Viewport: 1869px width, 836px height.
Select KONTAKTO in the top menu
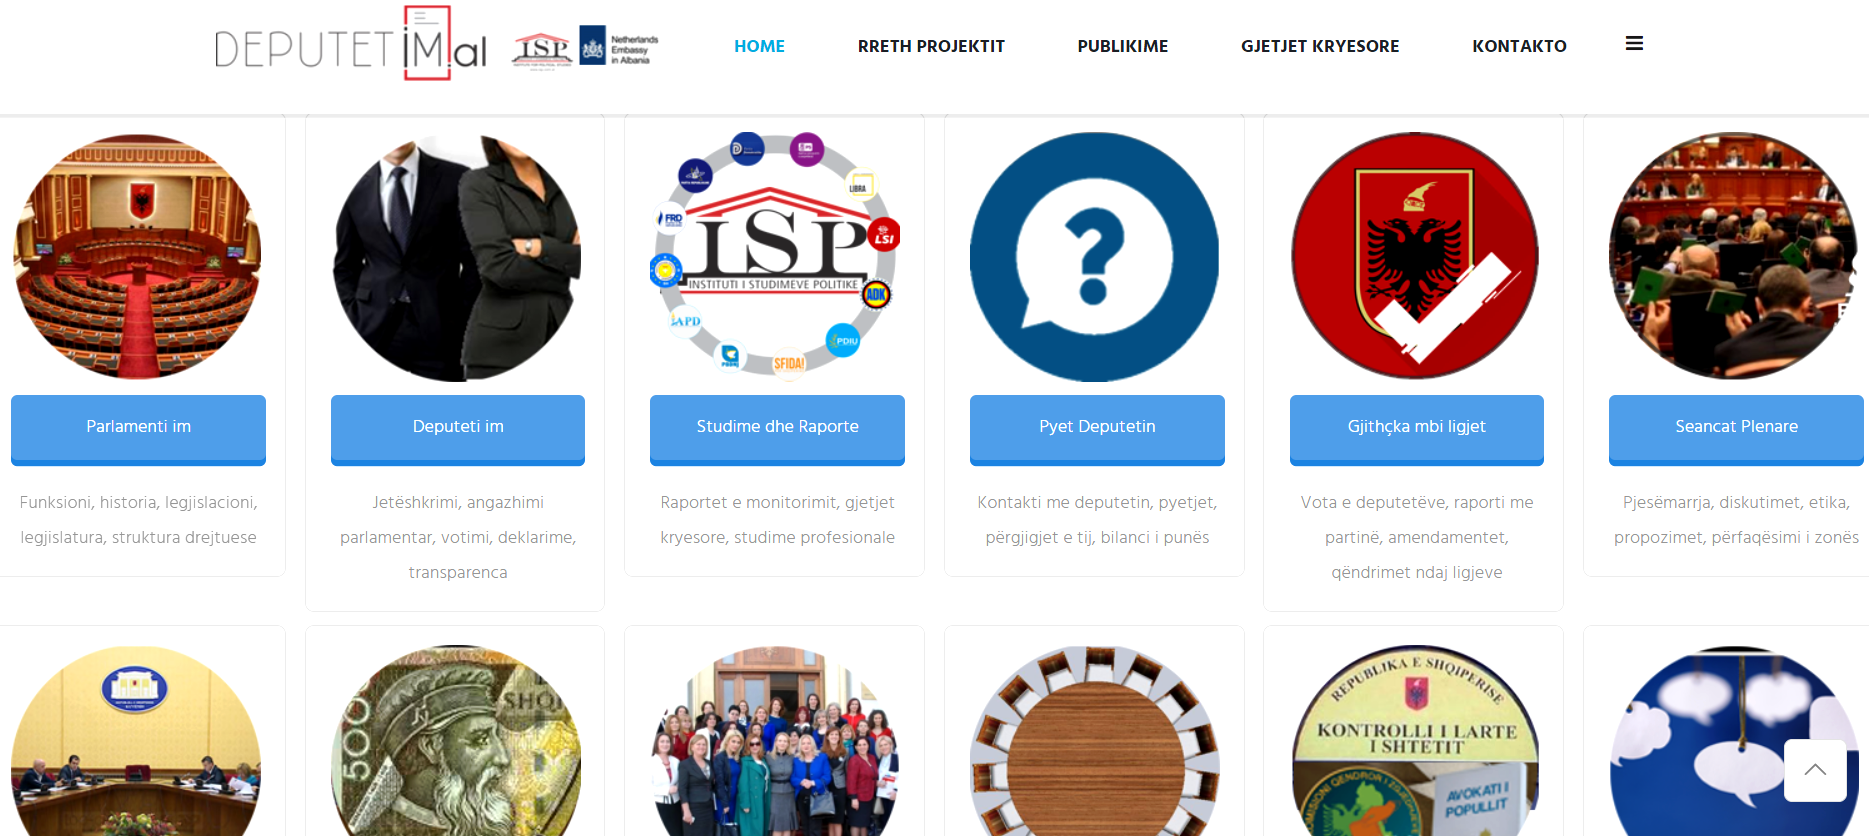[1519, 46]
